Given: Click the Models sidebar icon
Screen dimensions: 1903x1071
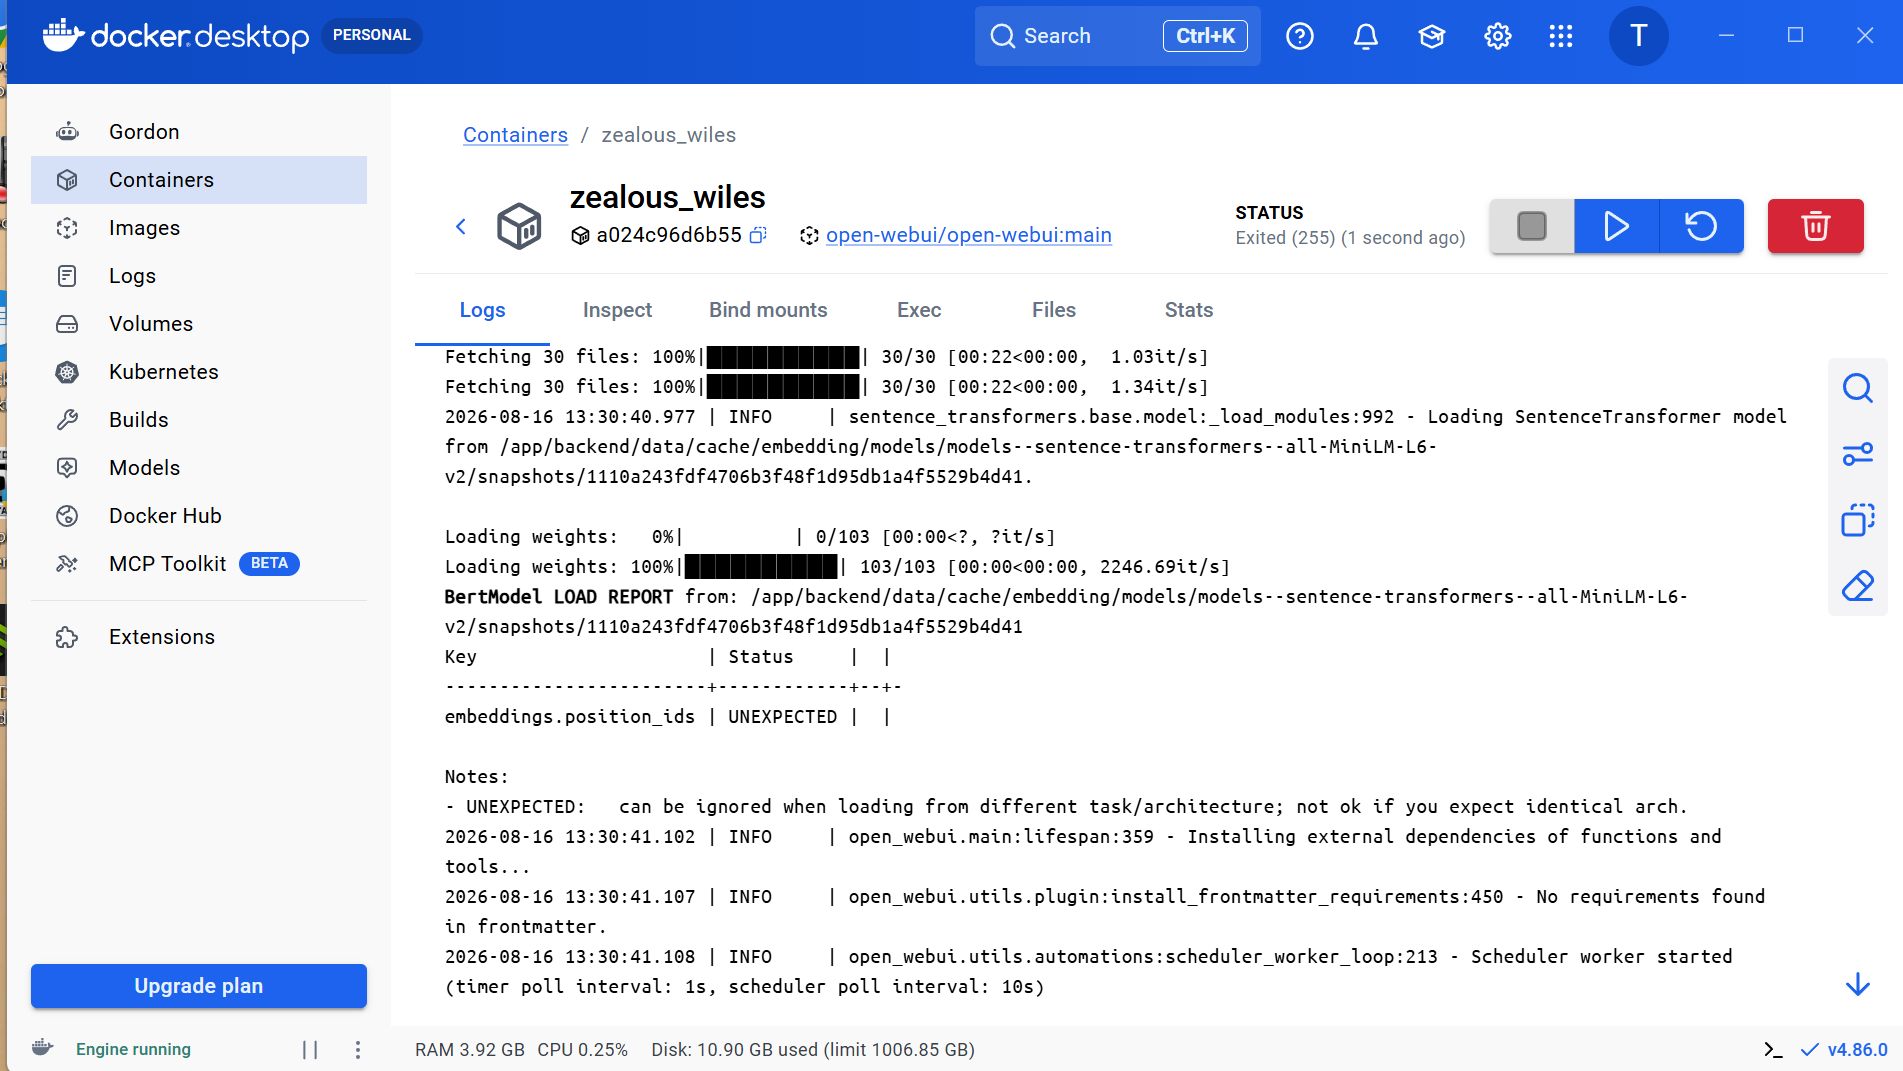Looking at the screenshot, I should coord(67,468).
